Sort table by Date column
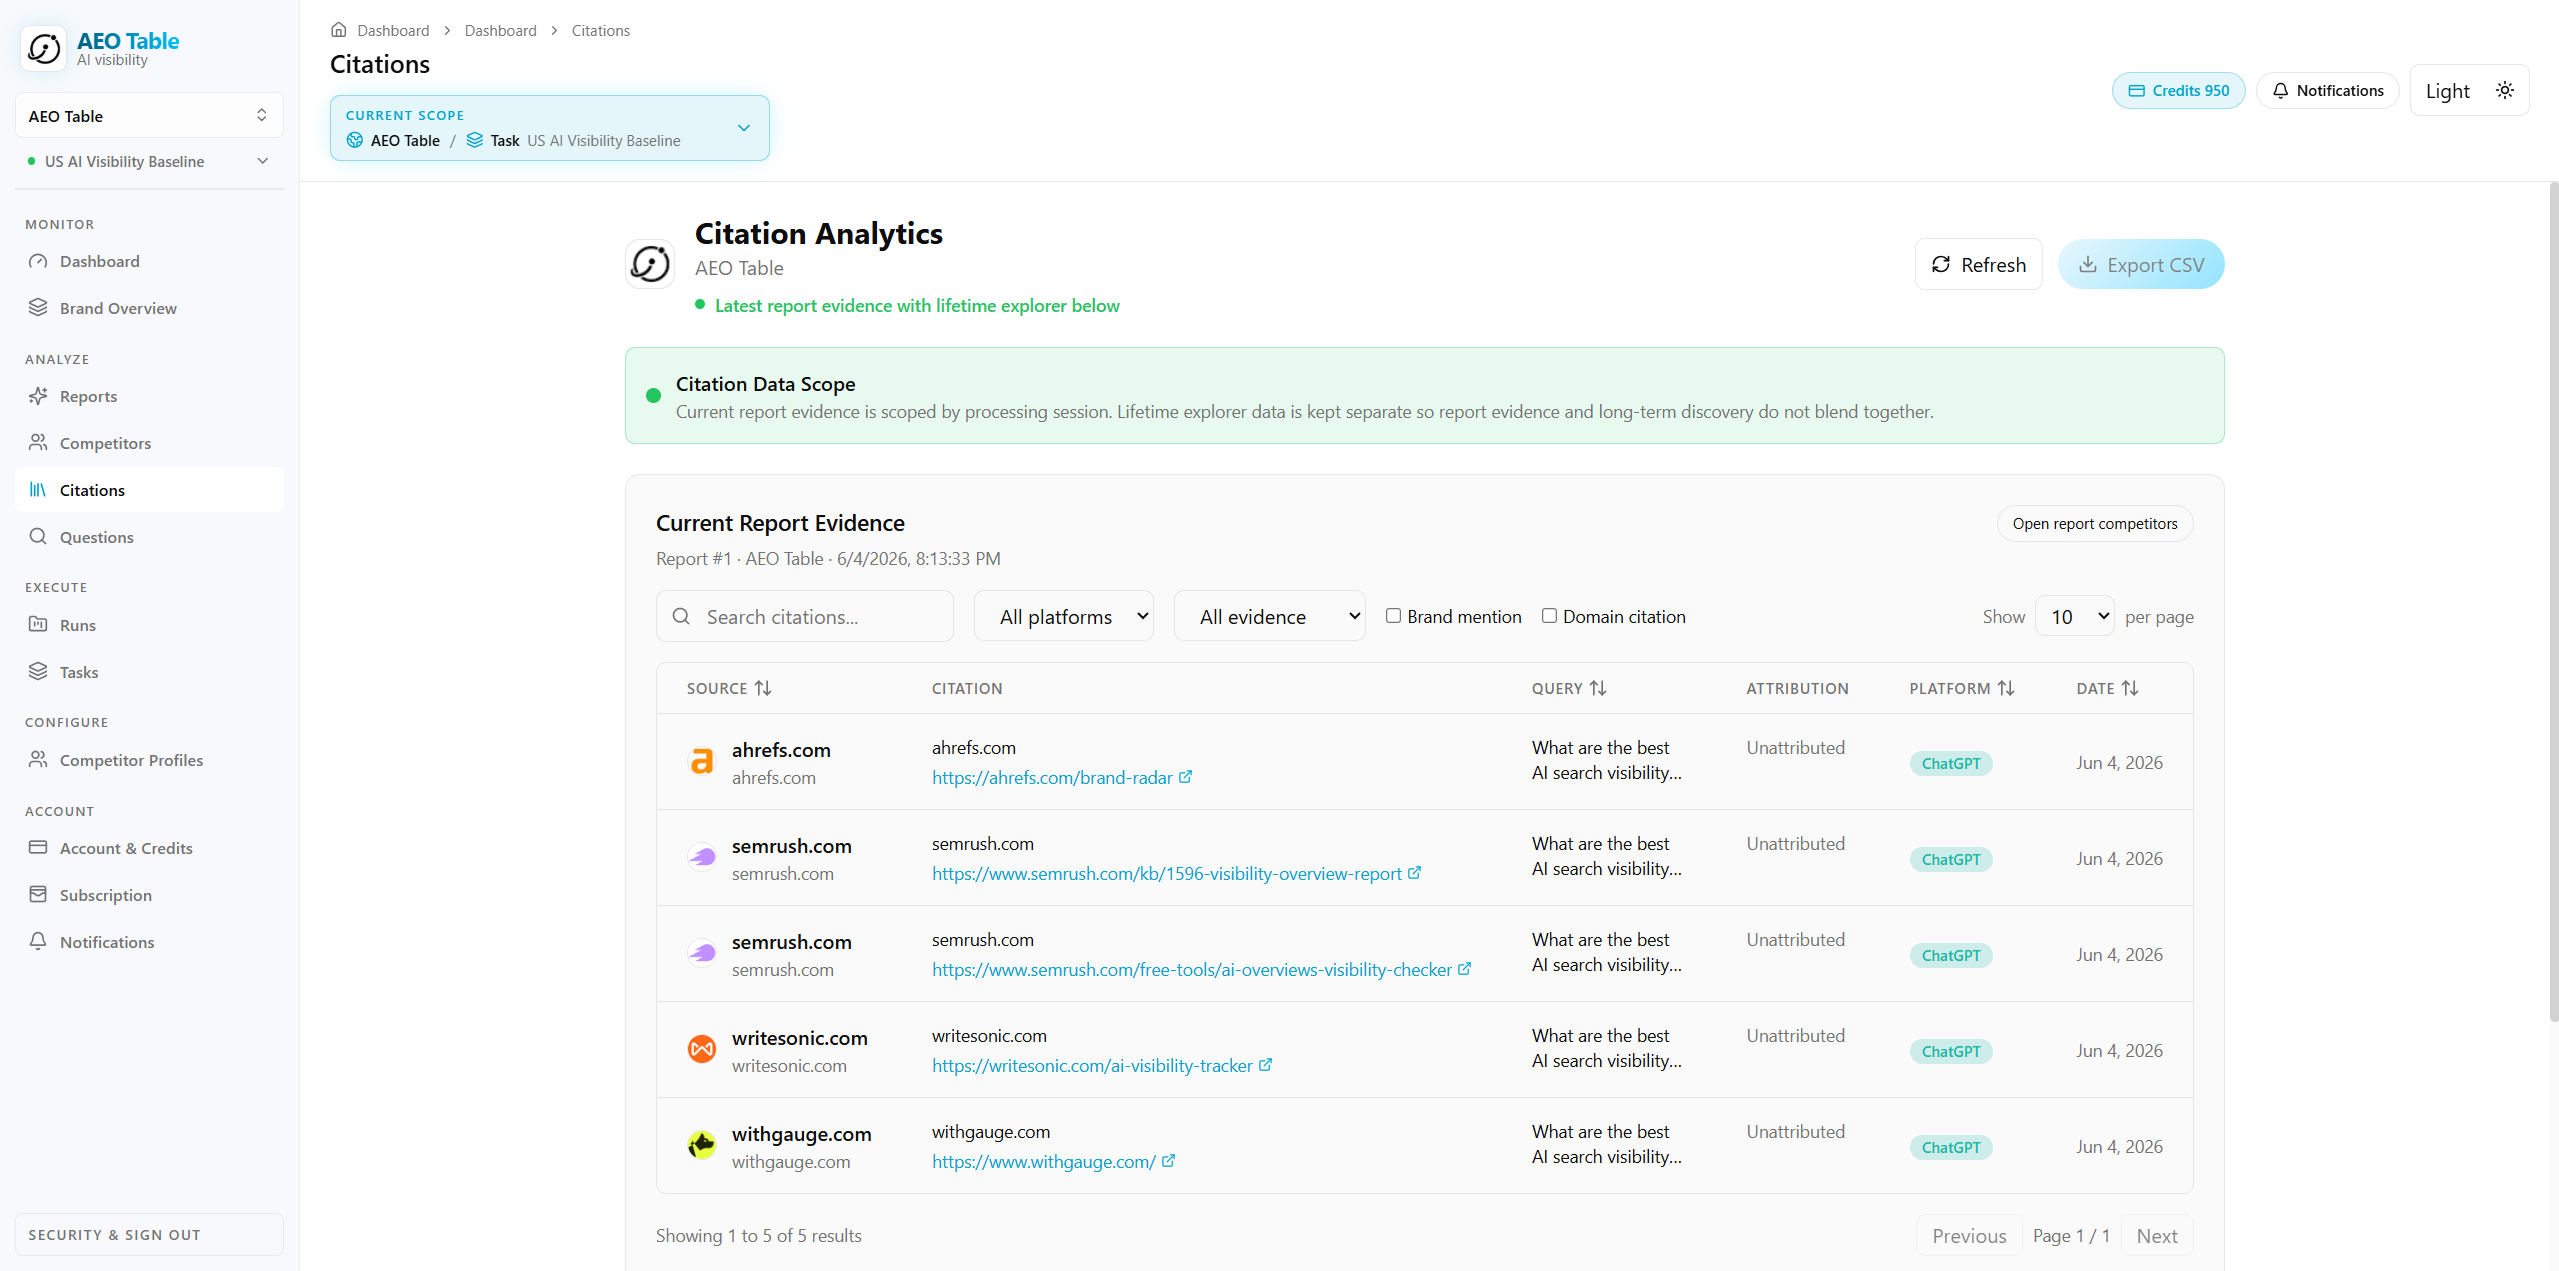Image resolution: width=2559 pixels, height=1271 pixels. (2107, 688)
